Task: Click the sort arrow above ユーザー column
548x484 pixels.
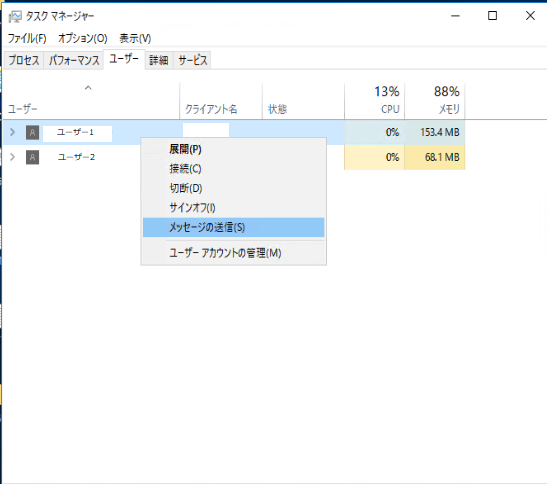Action: (88, 88)
